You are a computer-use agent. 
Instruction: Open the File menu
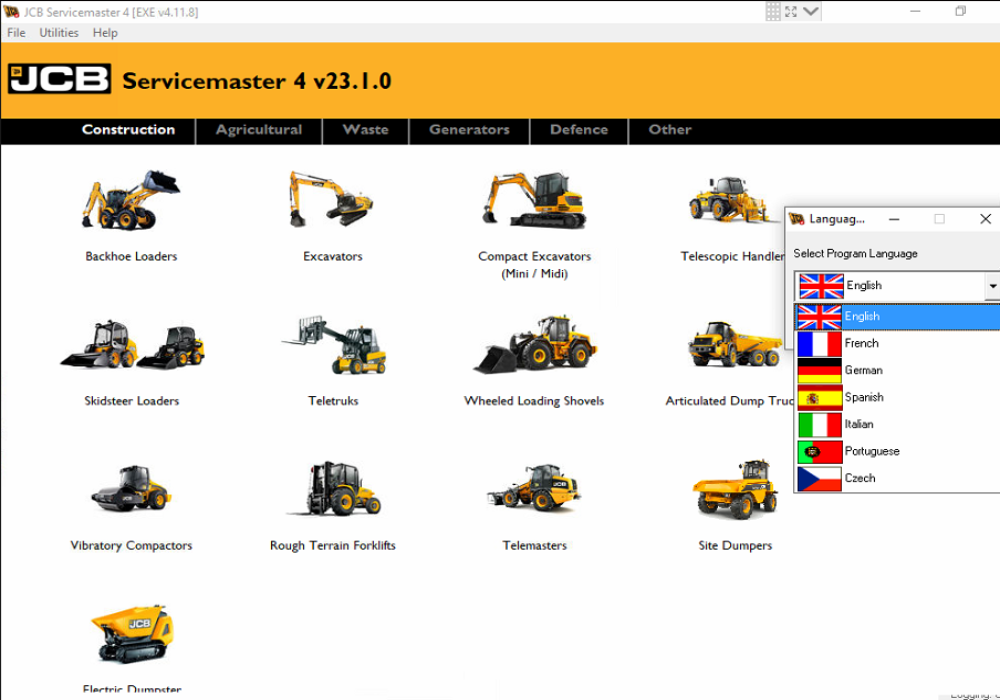point(16,33)
